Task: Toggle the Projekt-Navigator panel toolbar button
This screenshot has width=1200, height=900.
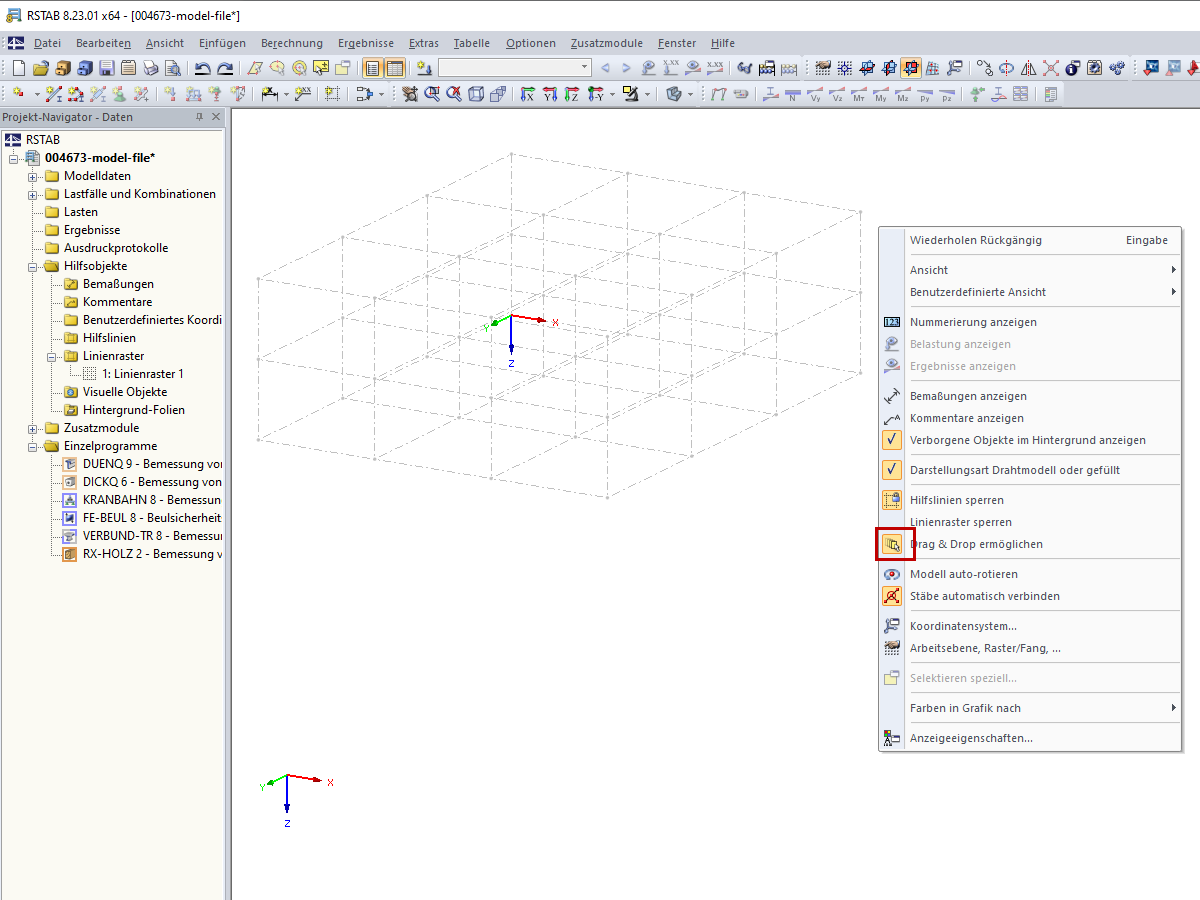Action: pyautogui.click(x=372, y=68)
